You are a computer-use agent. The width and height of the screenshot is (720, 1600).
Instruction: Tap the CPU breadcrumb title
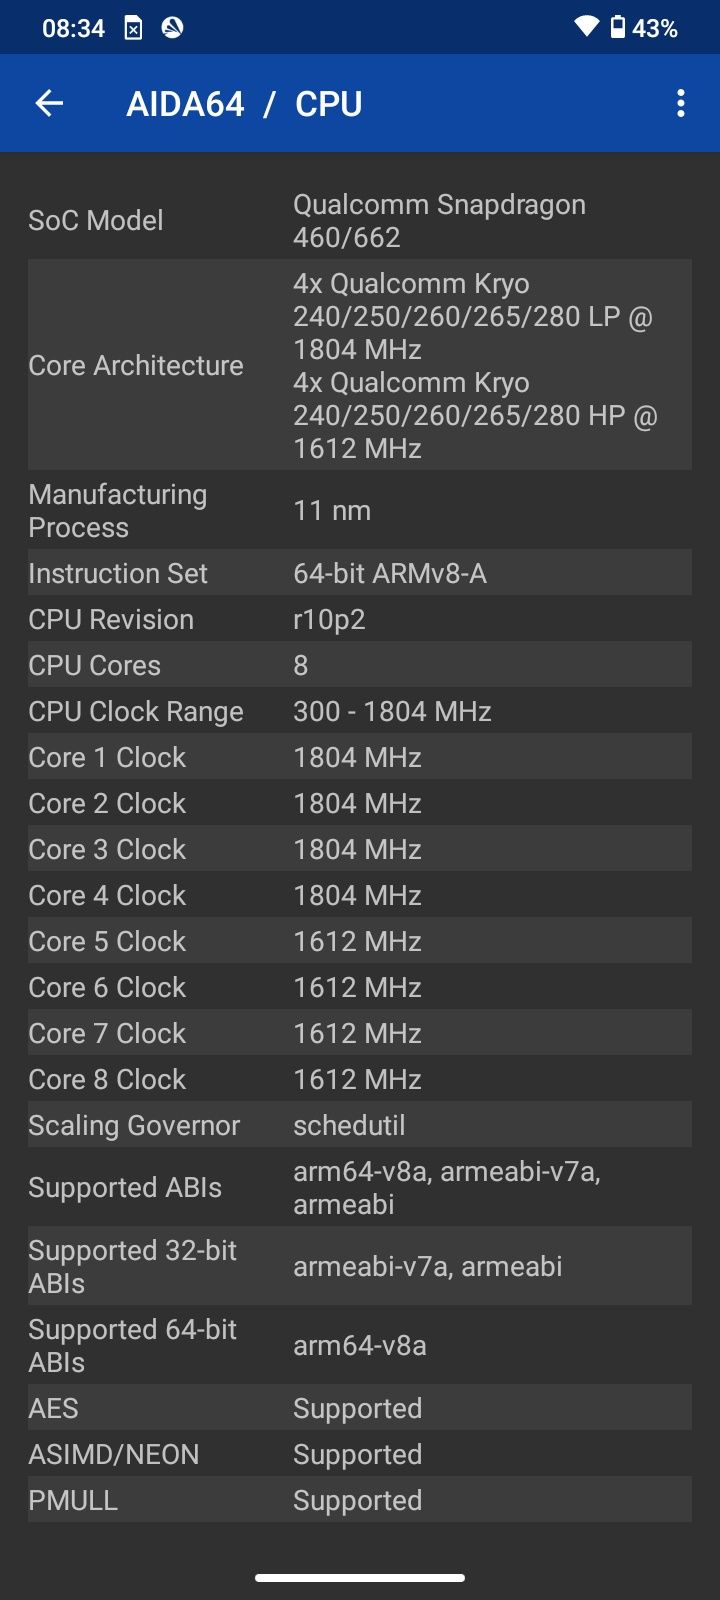[328, 104]
